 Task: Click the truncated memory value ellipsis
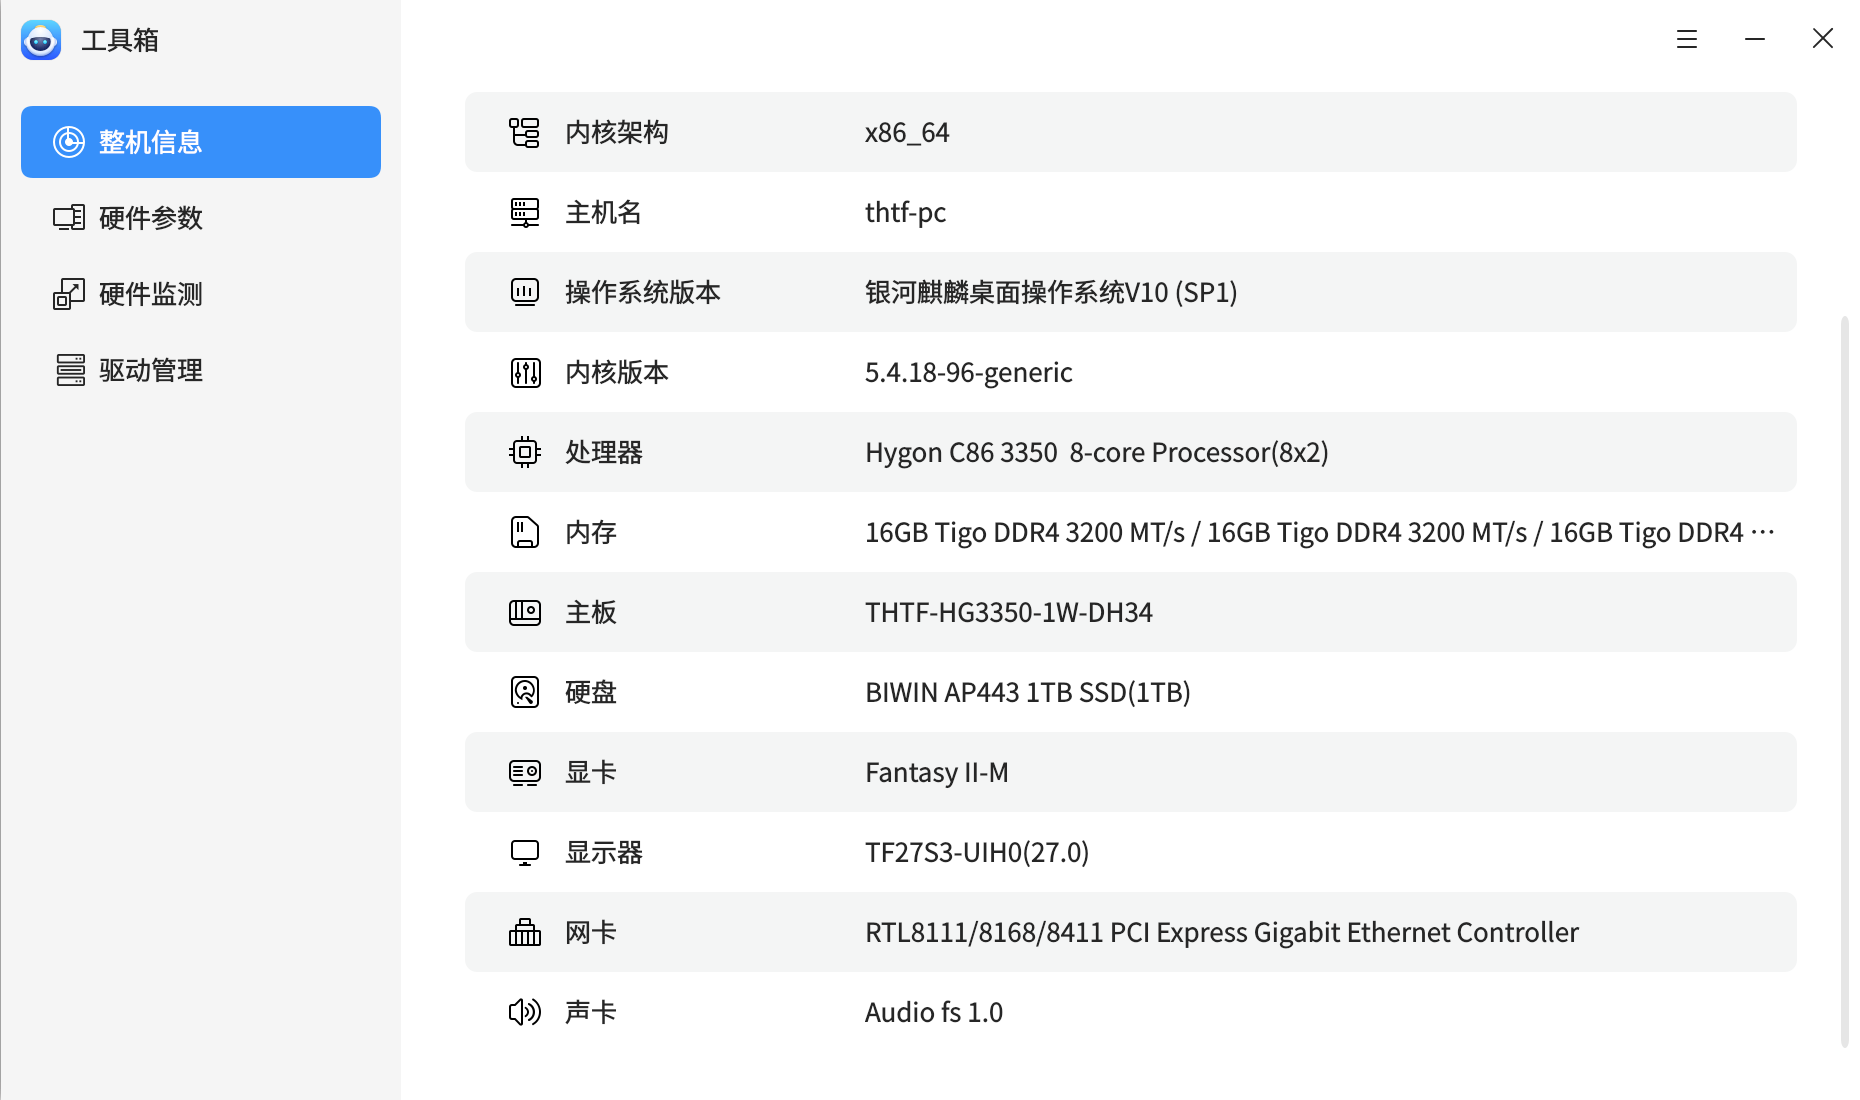coord(1763,532)
